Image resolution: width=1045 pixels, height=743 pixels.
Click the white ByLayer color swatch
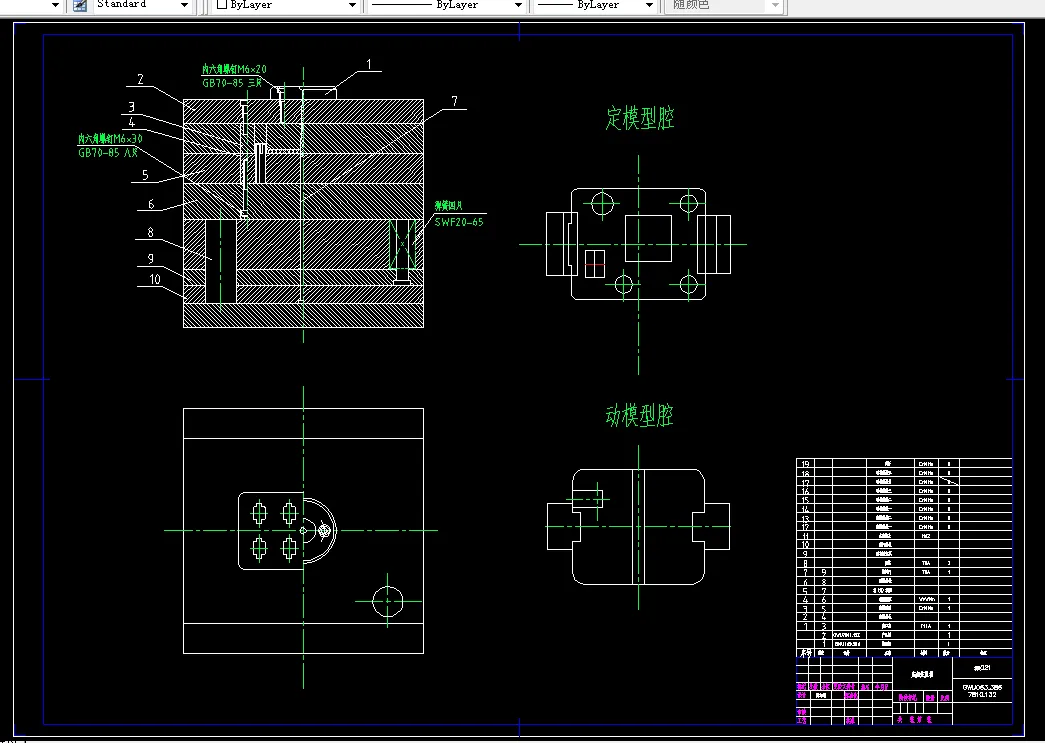[x=222, y=5]
